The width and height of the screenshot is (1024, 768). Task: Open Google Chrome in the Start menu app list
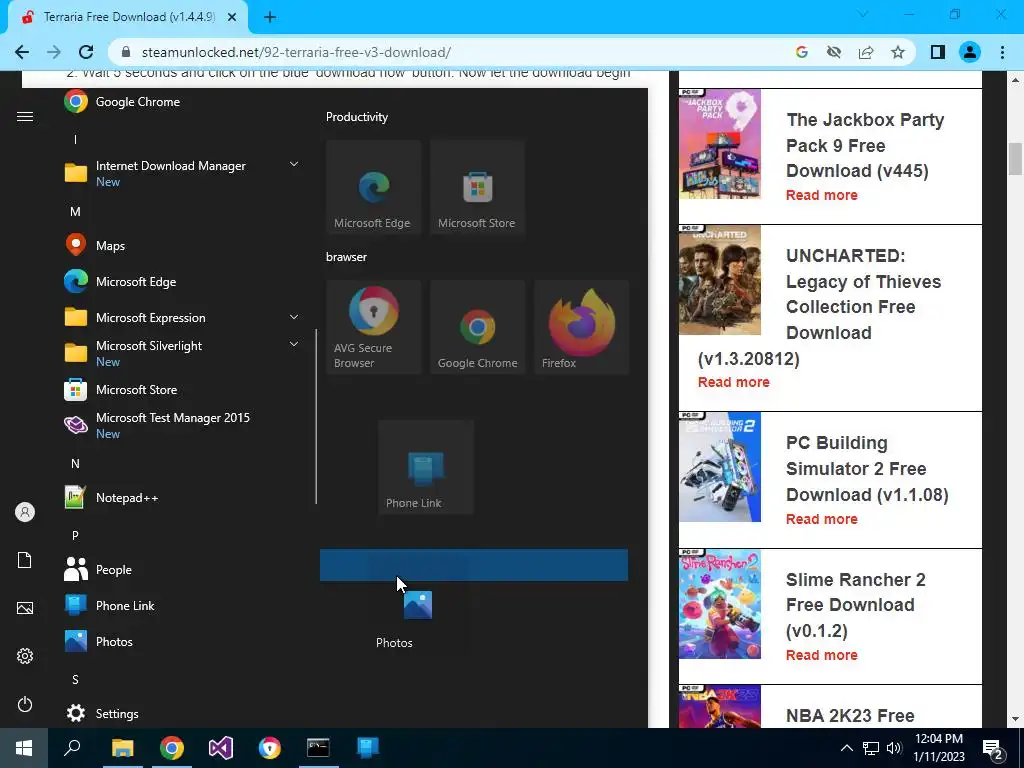pos(122,102)
